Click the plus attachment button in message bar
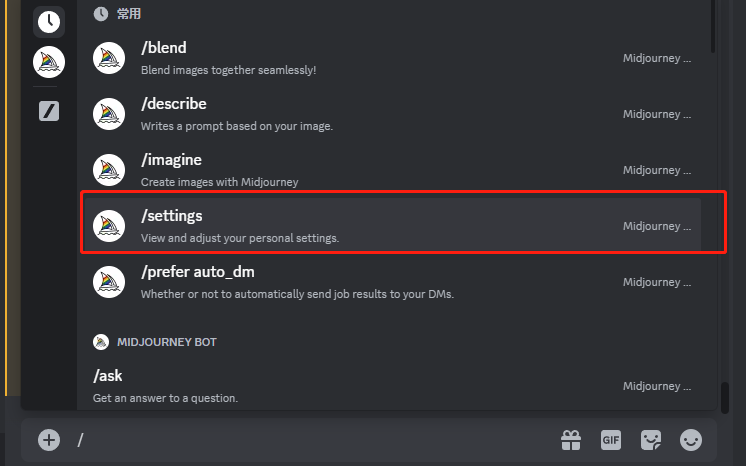The height and width of the screenshot is (466, 746). 49,440
